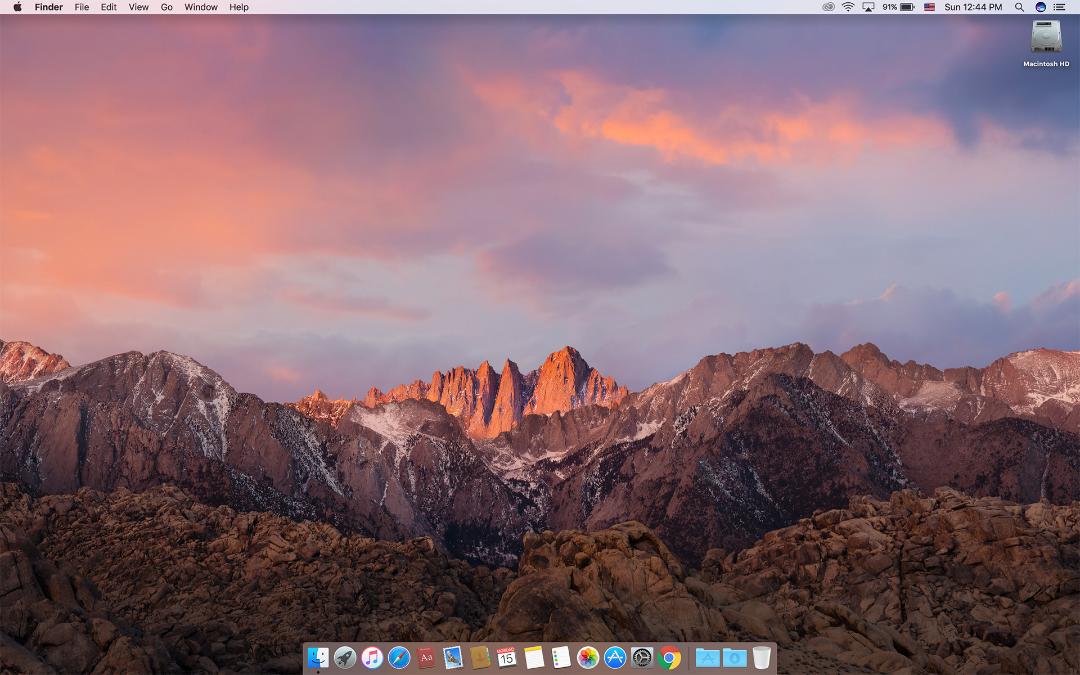Open System Preferences gear in Dock
This screenshot has width=1080, height=675.
point(642,657)
